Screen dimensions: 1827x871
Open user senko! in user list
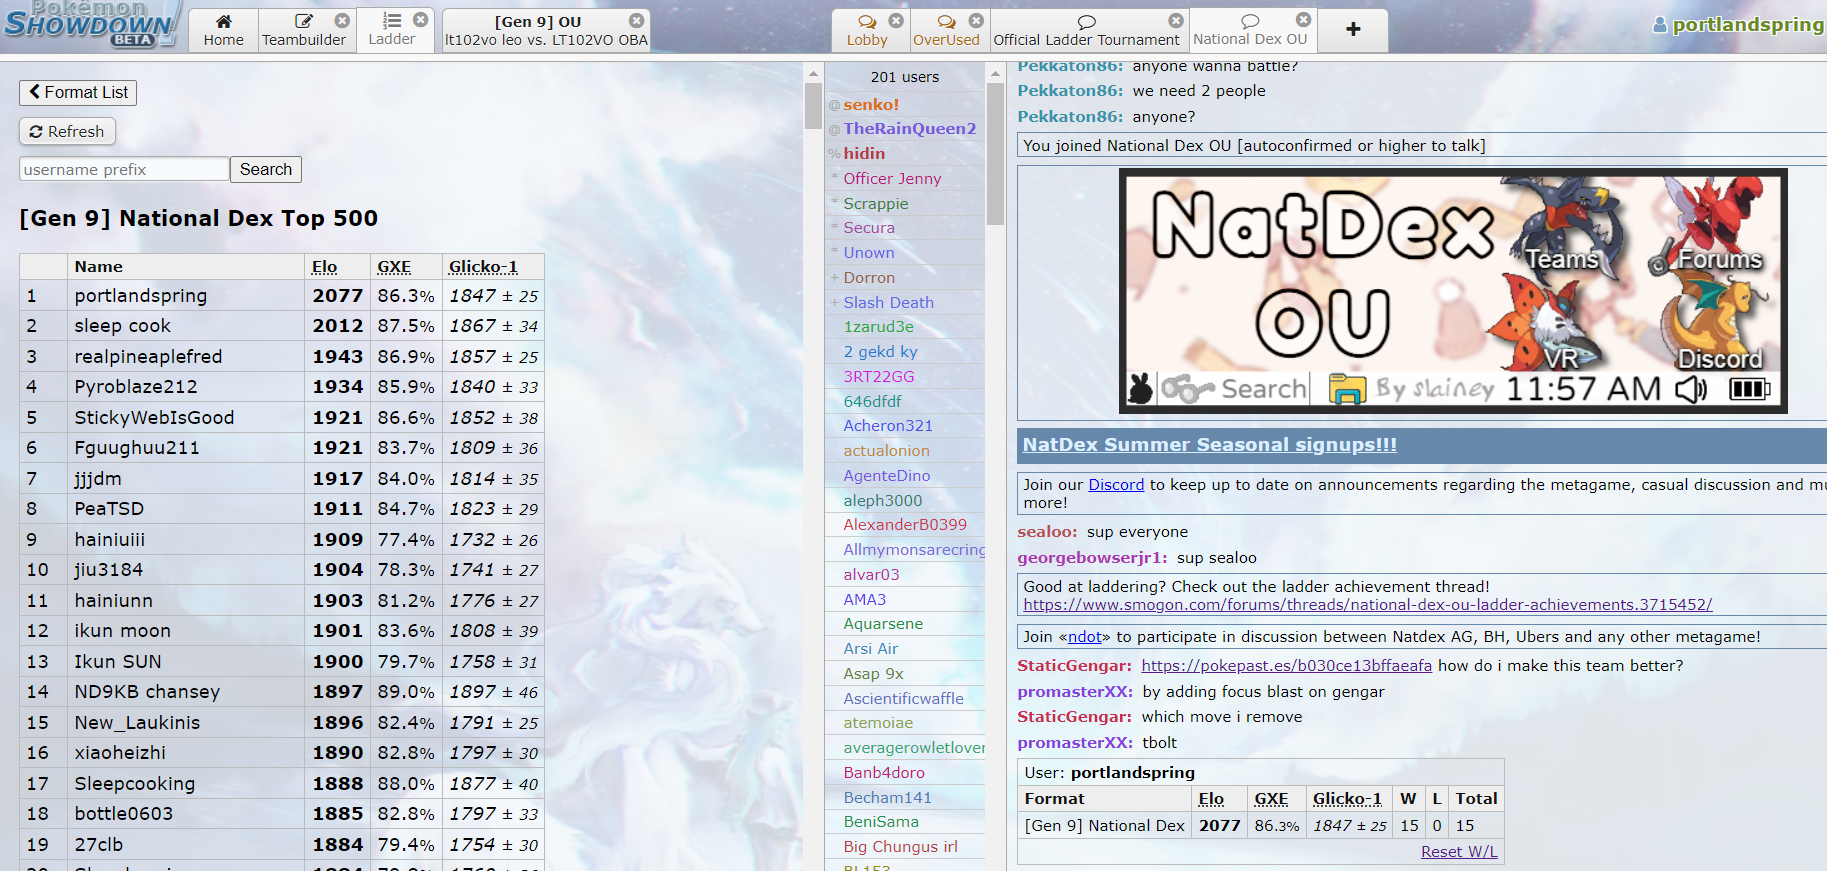[x=905, y=104]
